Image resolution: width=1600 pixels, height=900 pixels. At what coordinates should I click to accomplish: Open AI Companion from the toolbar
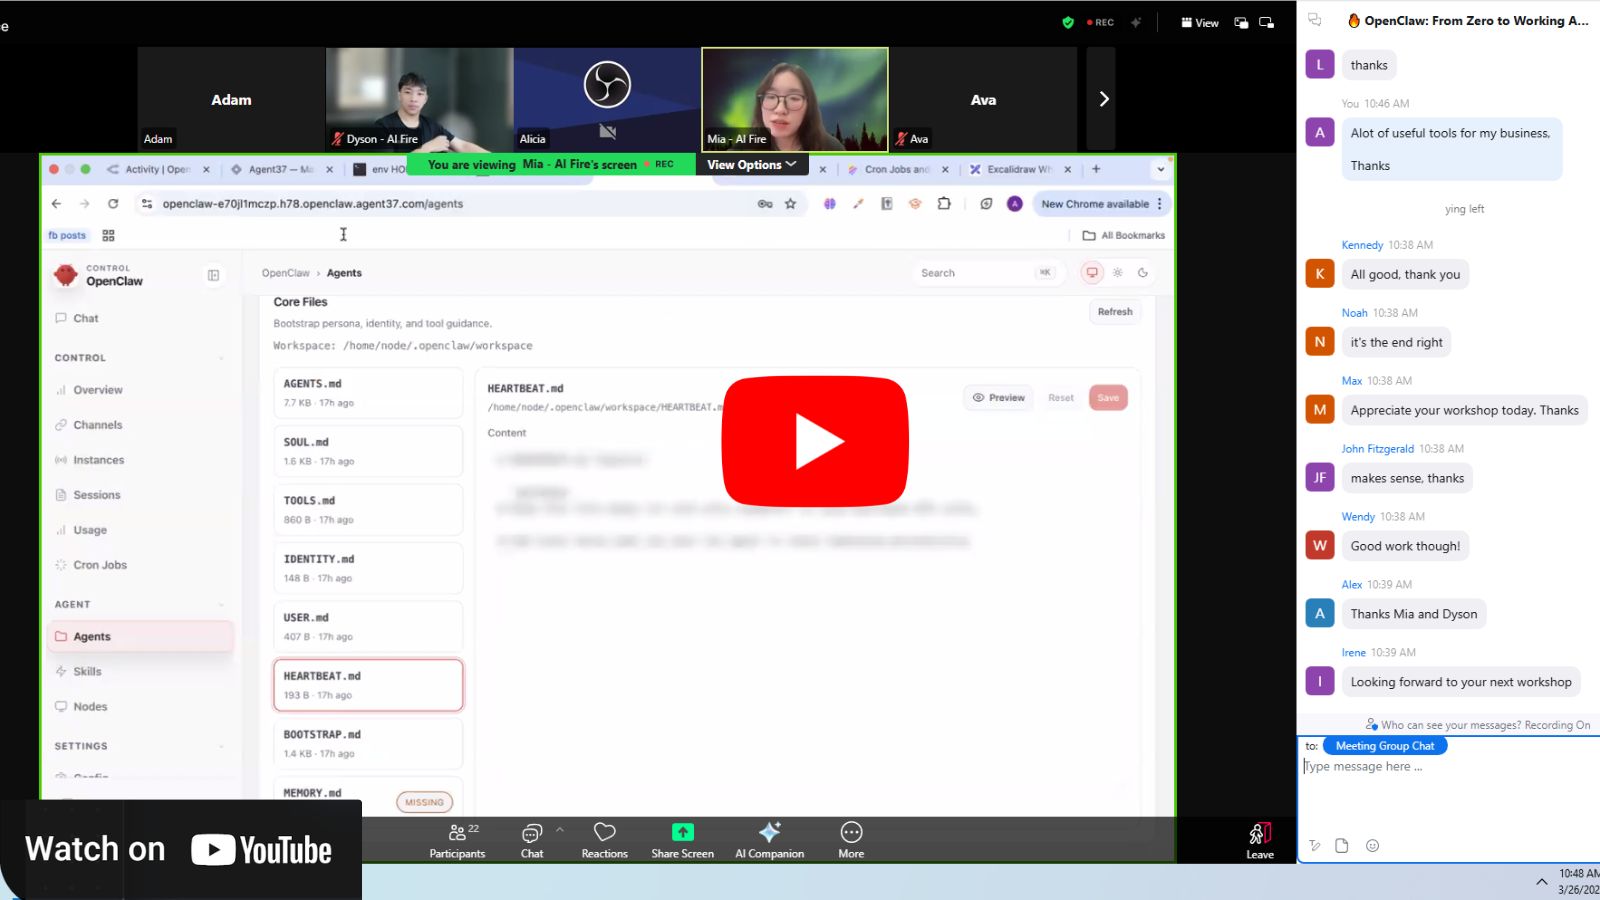pos(769,838)
